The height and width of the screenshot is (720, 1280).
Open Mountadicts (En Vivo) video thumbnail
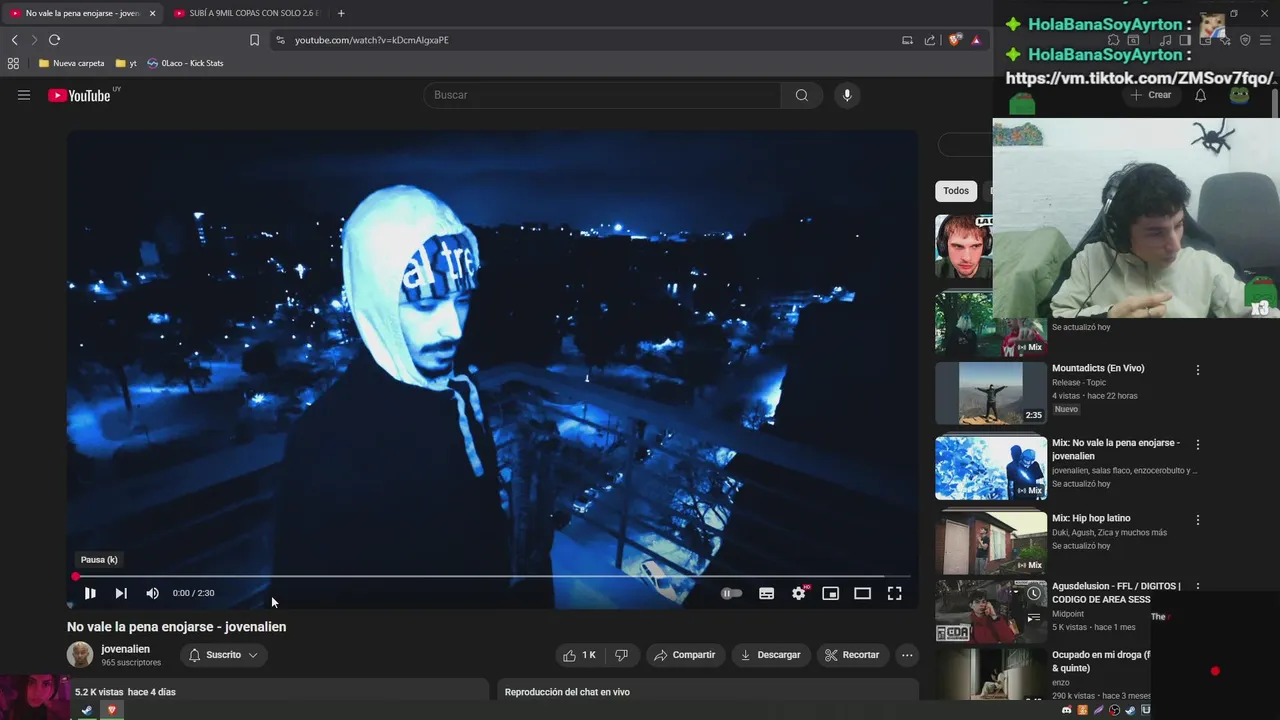(991, 393)
